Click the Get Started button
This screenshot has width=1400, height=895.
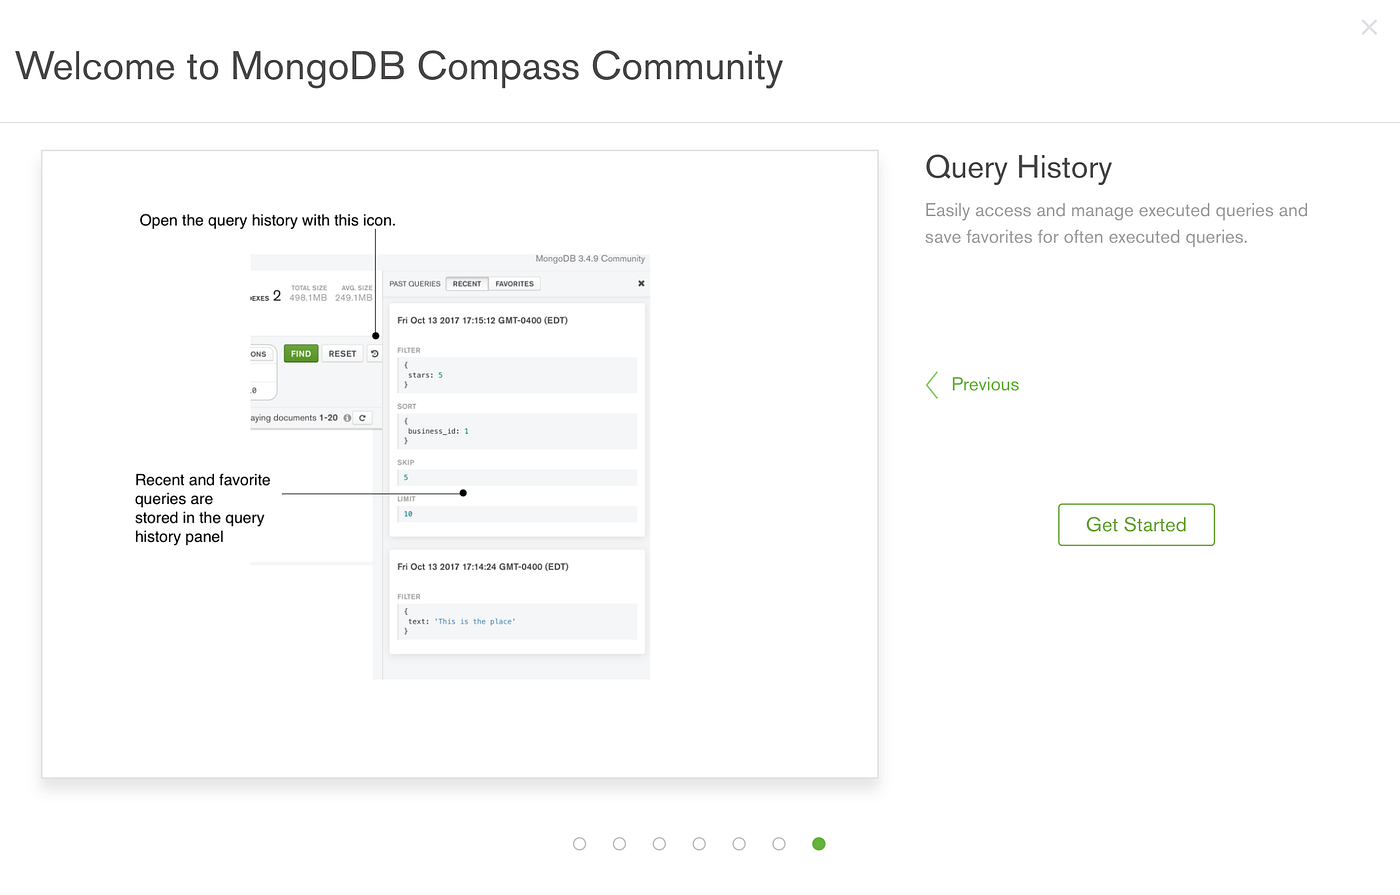tap(1136, 524)
